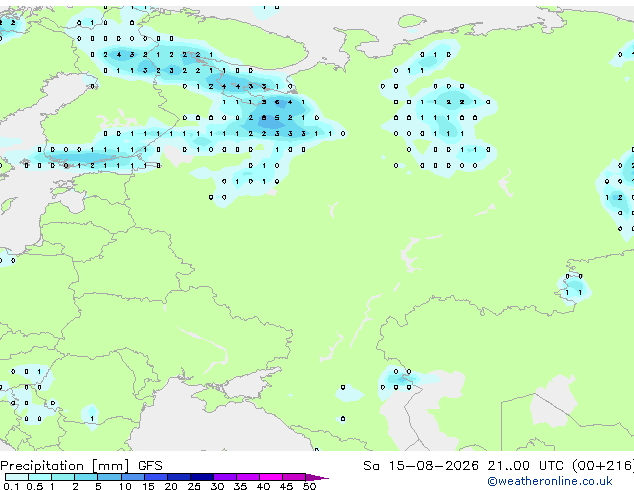Click the 25–30 mm navy legend swatch
The width and height of the screenshot is (634, 490).
(x=202, y=477)
